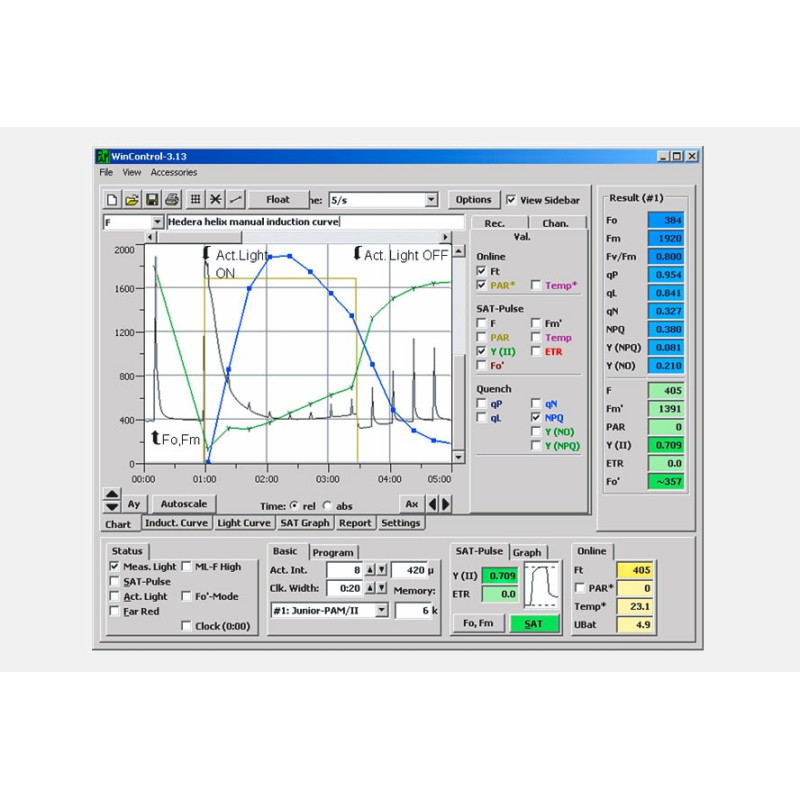Create a new file with the New icon
Viewport: 800px width, 800px height.
(112, 199)
